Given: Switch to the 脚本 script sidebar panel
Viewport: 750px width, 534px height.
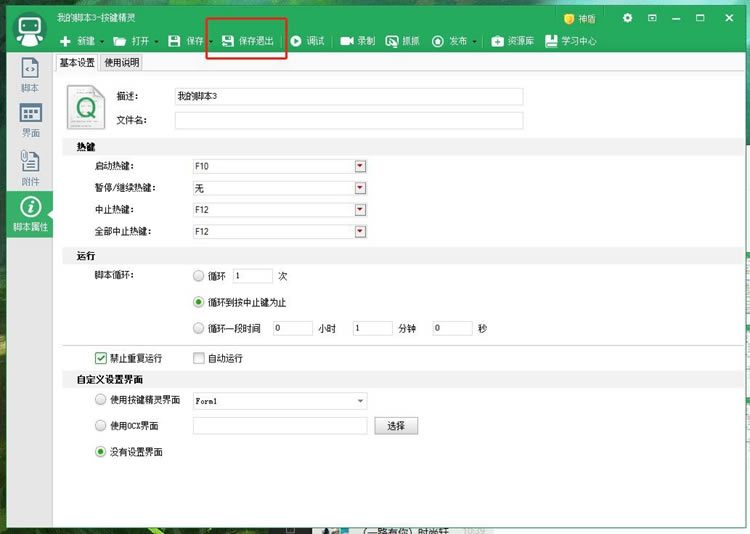Looking at the screenshot, I should [x=30, y=75].
